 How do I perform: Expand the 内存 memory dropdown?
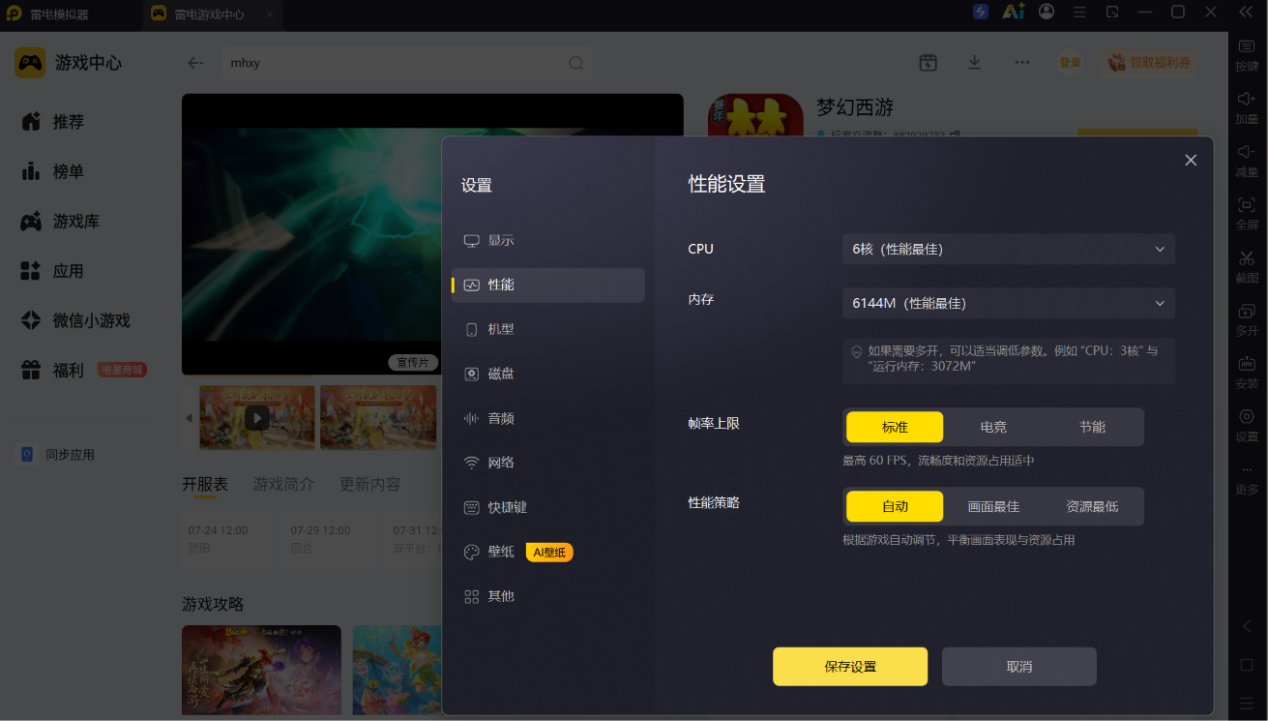click(1008, 303)
